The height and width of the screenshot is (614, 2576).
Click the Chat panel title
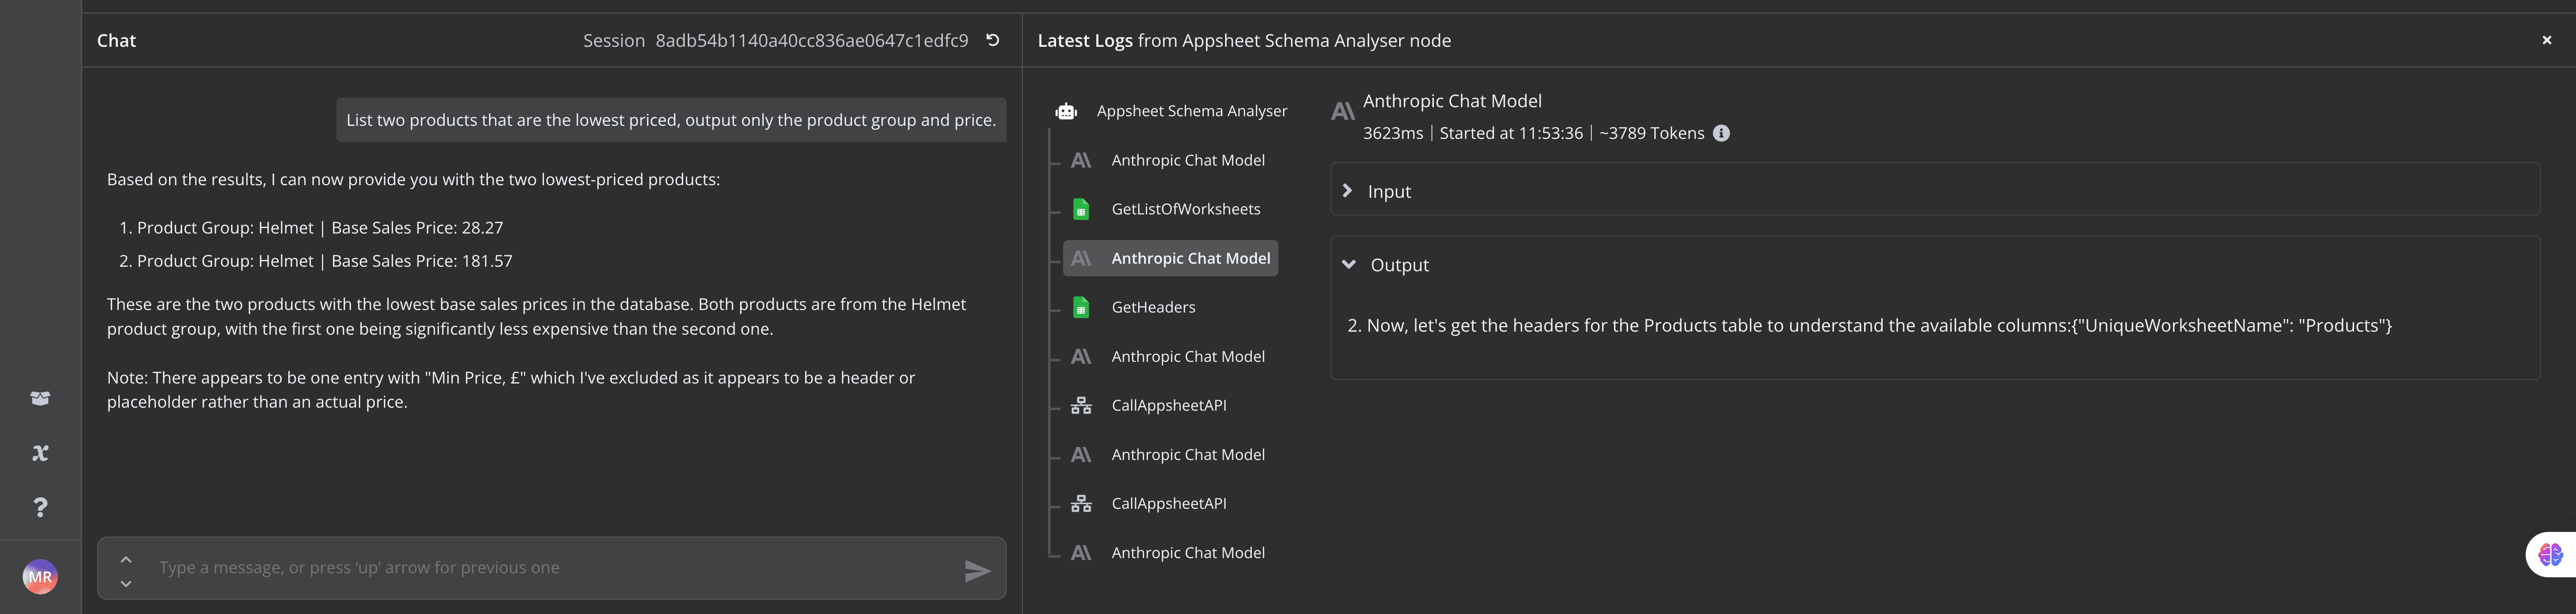point(116,40)
